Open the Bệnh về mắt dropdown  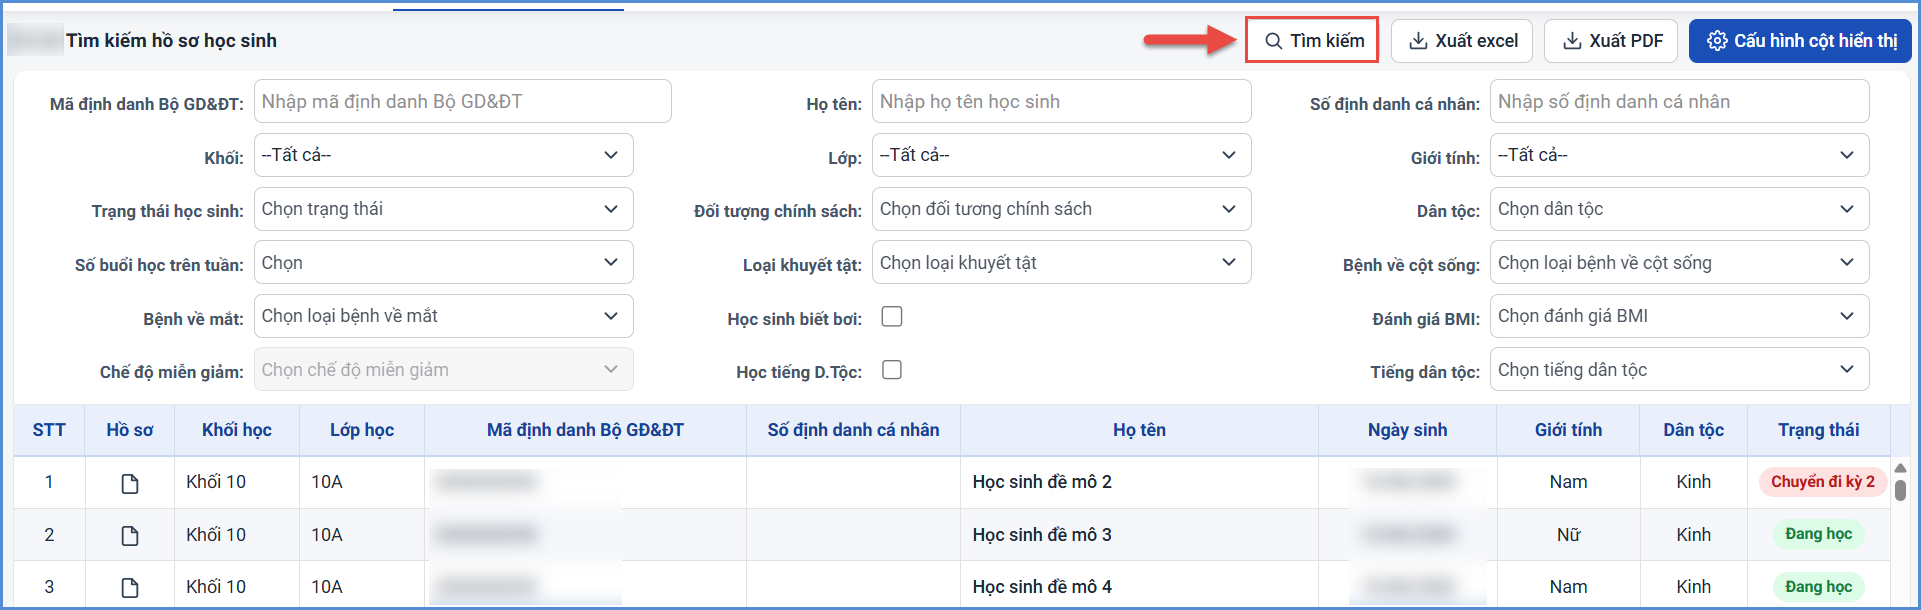pos(443,316)
